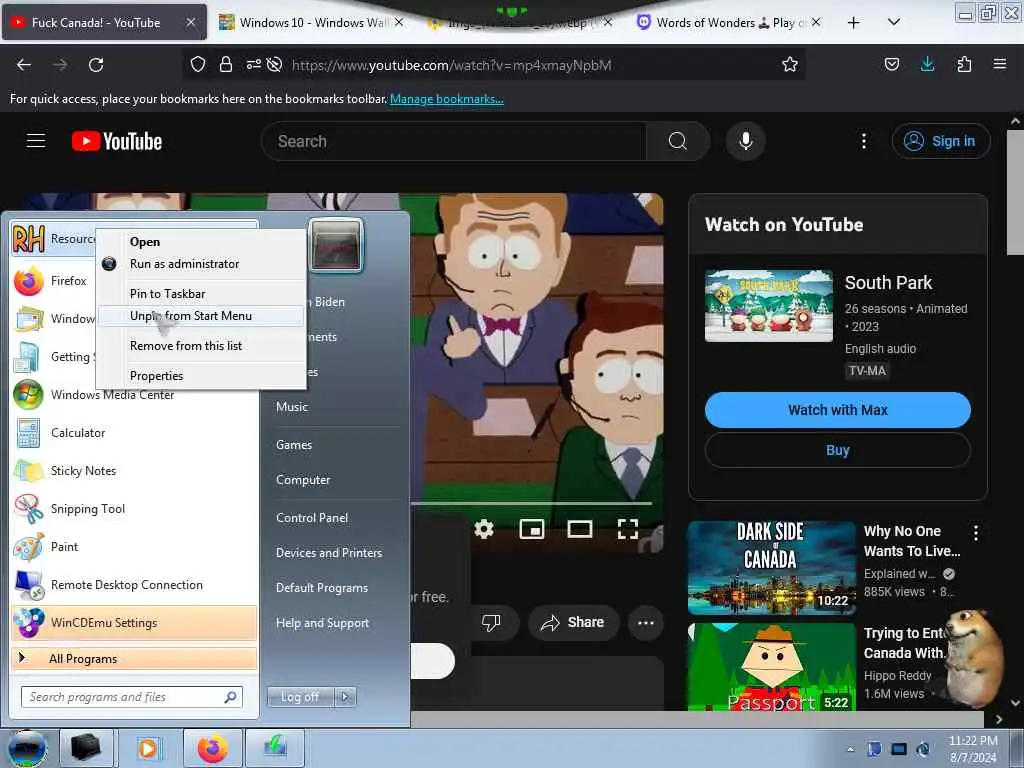The image size is (1024, 768).
Task: Open the YouTube guide hamburger menu
Action: point(36,140)
